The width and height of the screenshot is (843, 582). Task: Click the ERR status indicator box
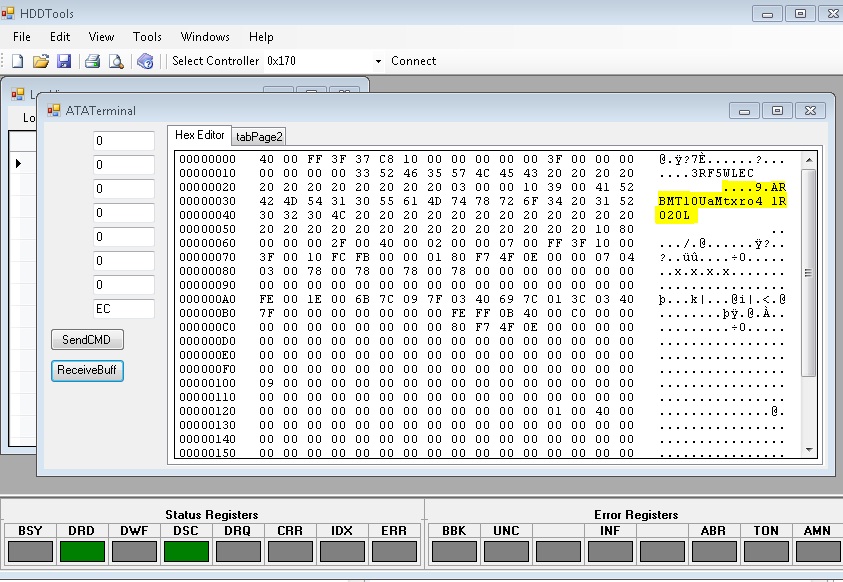point(394,552)
